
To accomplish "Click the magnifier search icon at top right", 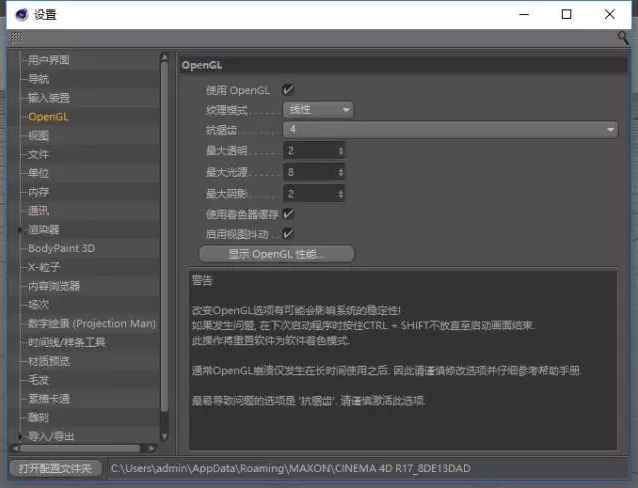I will (623, 37).
